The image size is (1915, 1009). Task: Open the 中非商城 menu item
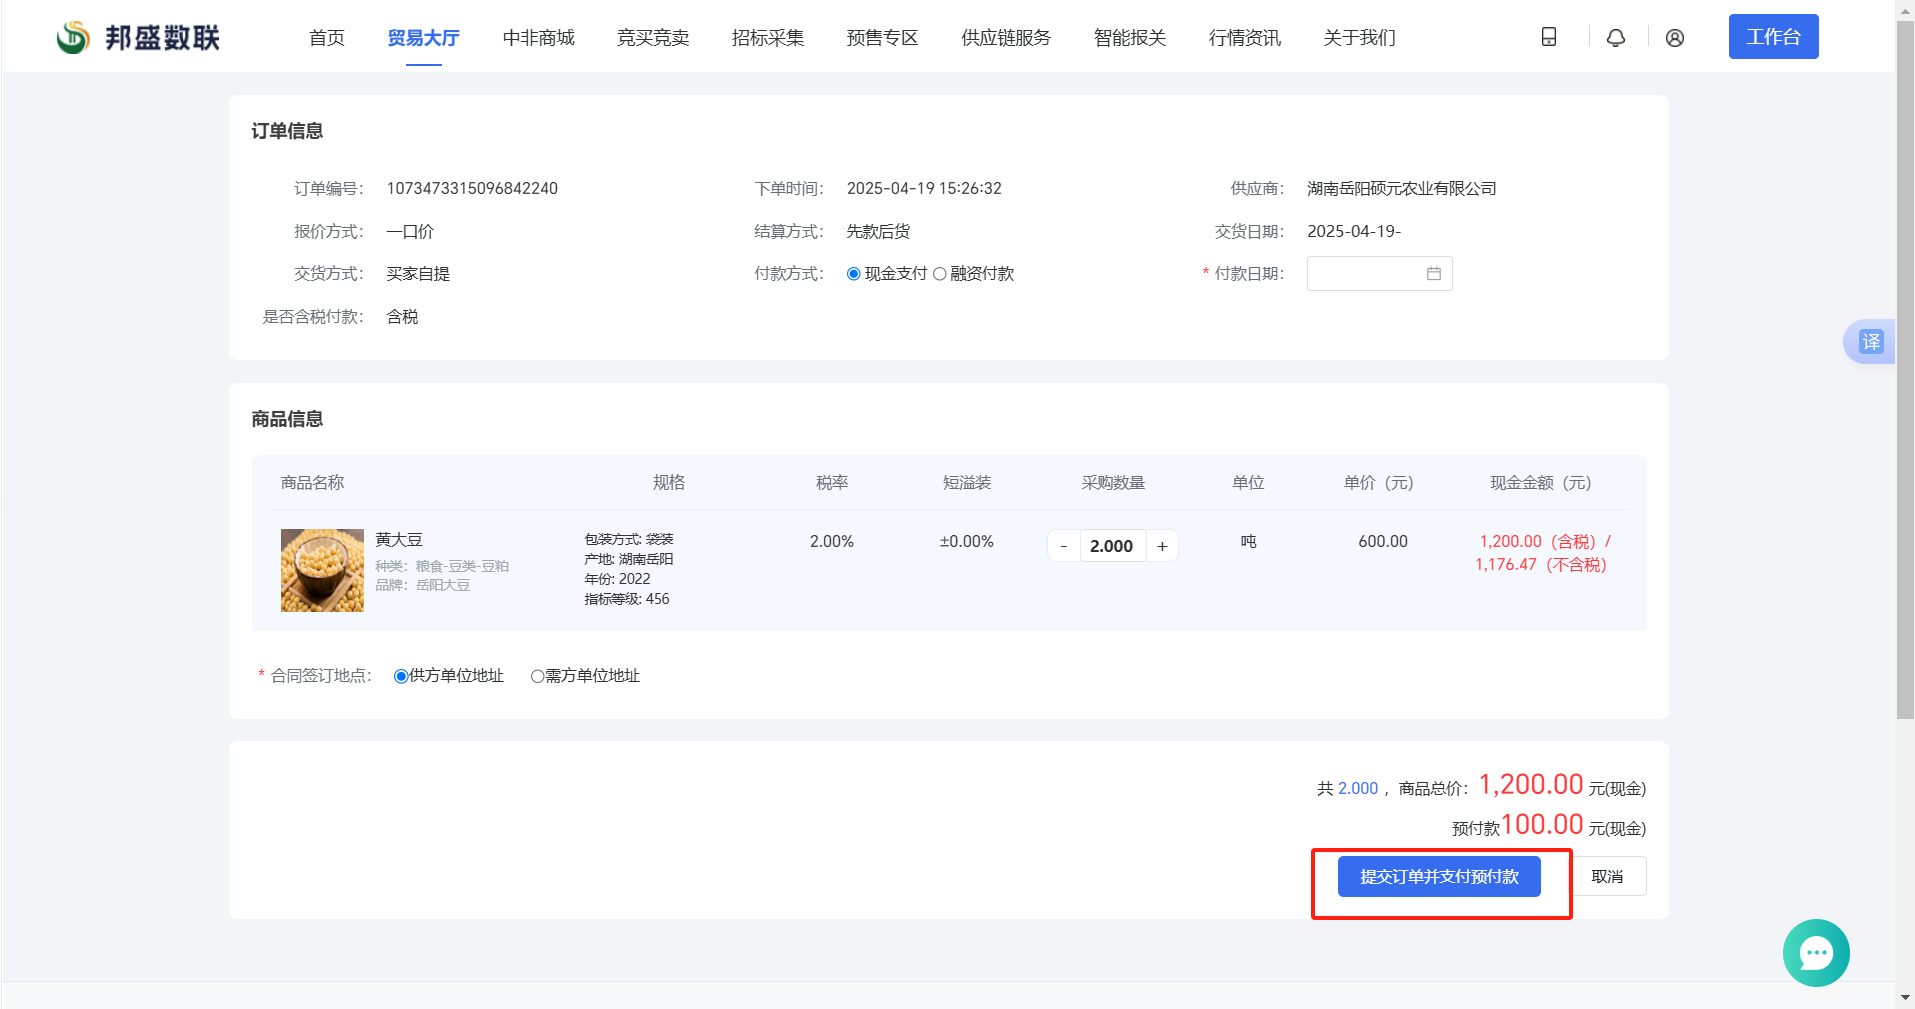538,38
